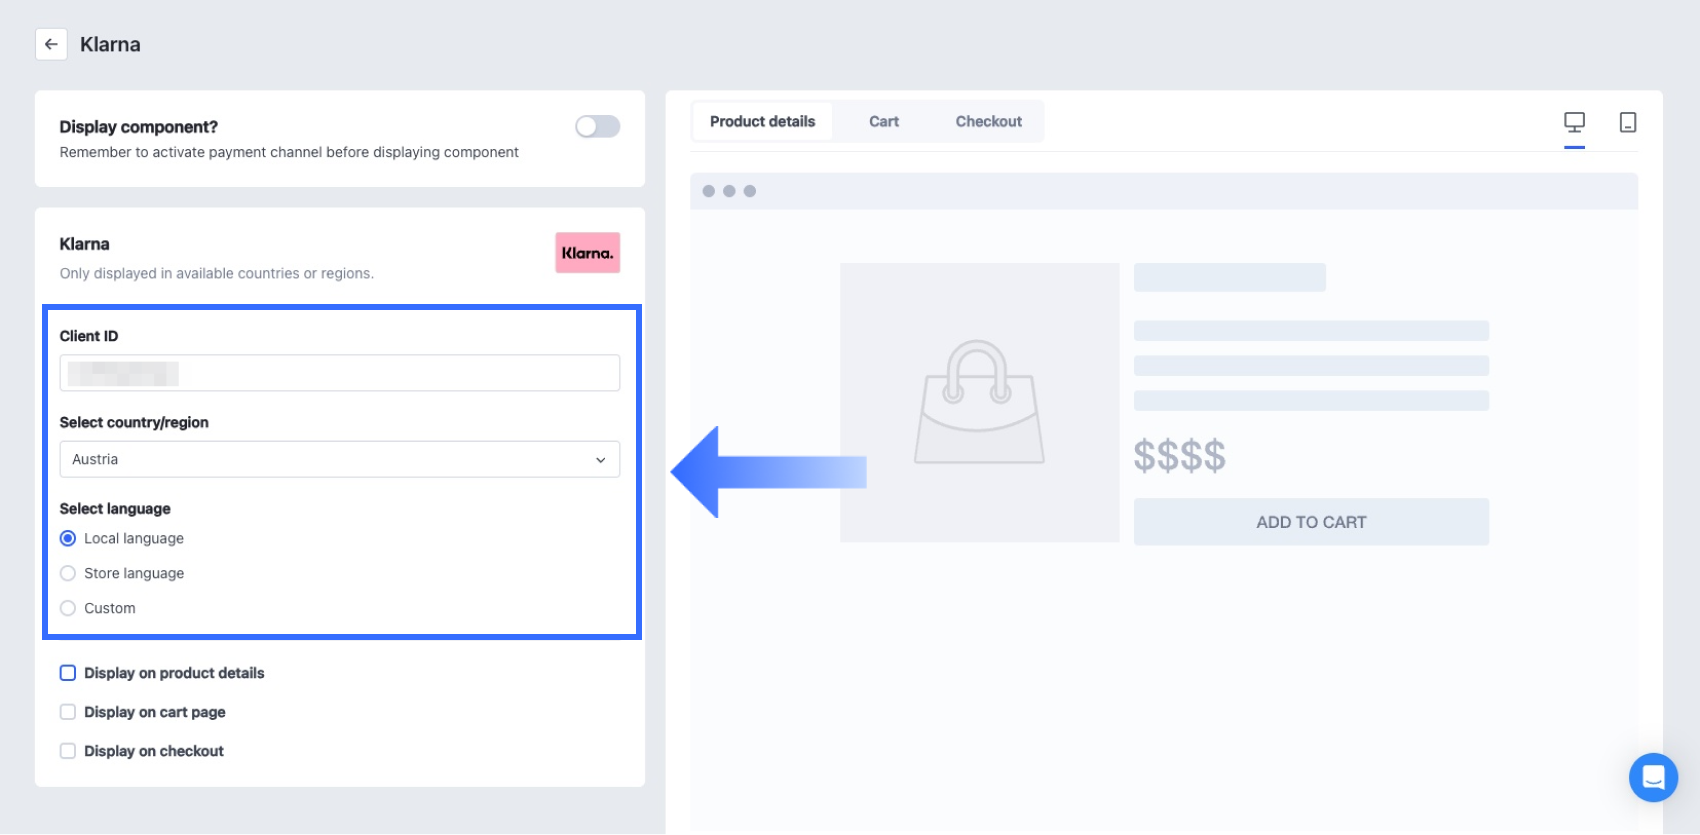Toggle the Display component switch
The image size is (1700, 835).
pyautogui.click(x=598, y=126)
